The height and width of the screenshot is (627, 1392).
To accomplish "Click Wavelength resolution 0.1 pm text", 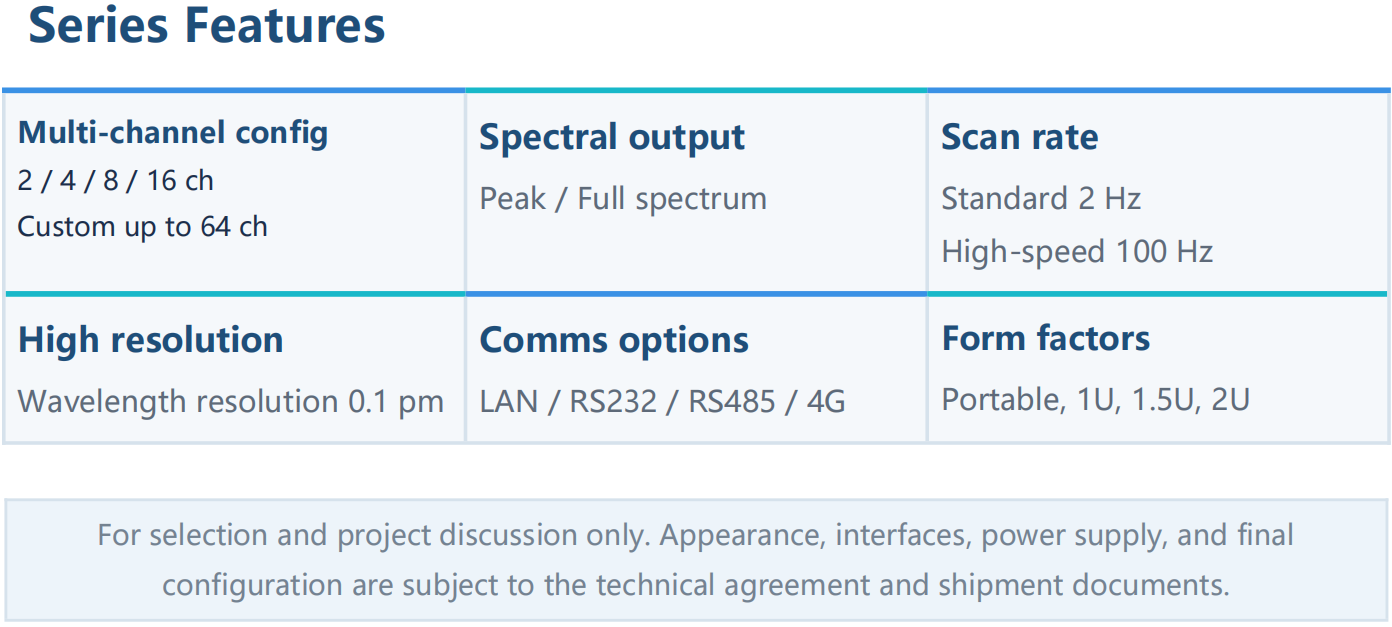I will 230,401.
